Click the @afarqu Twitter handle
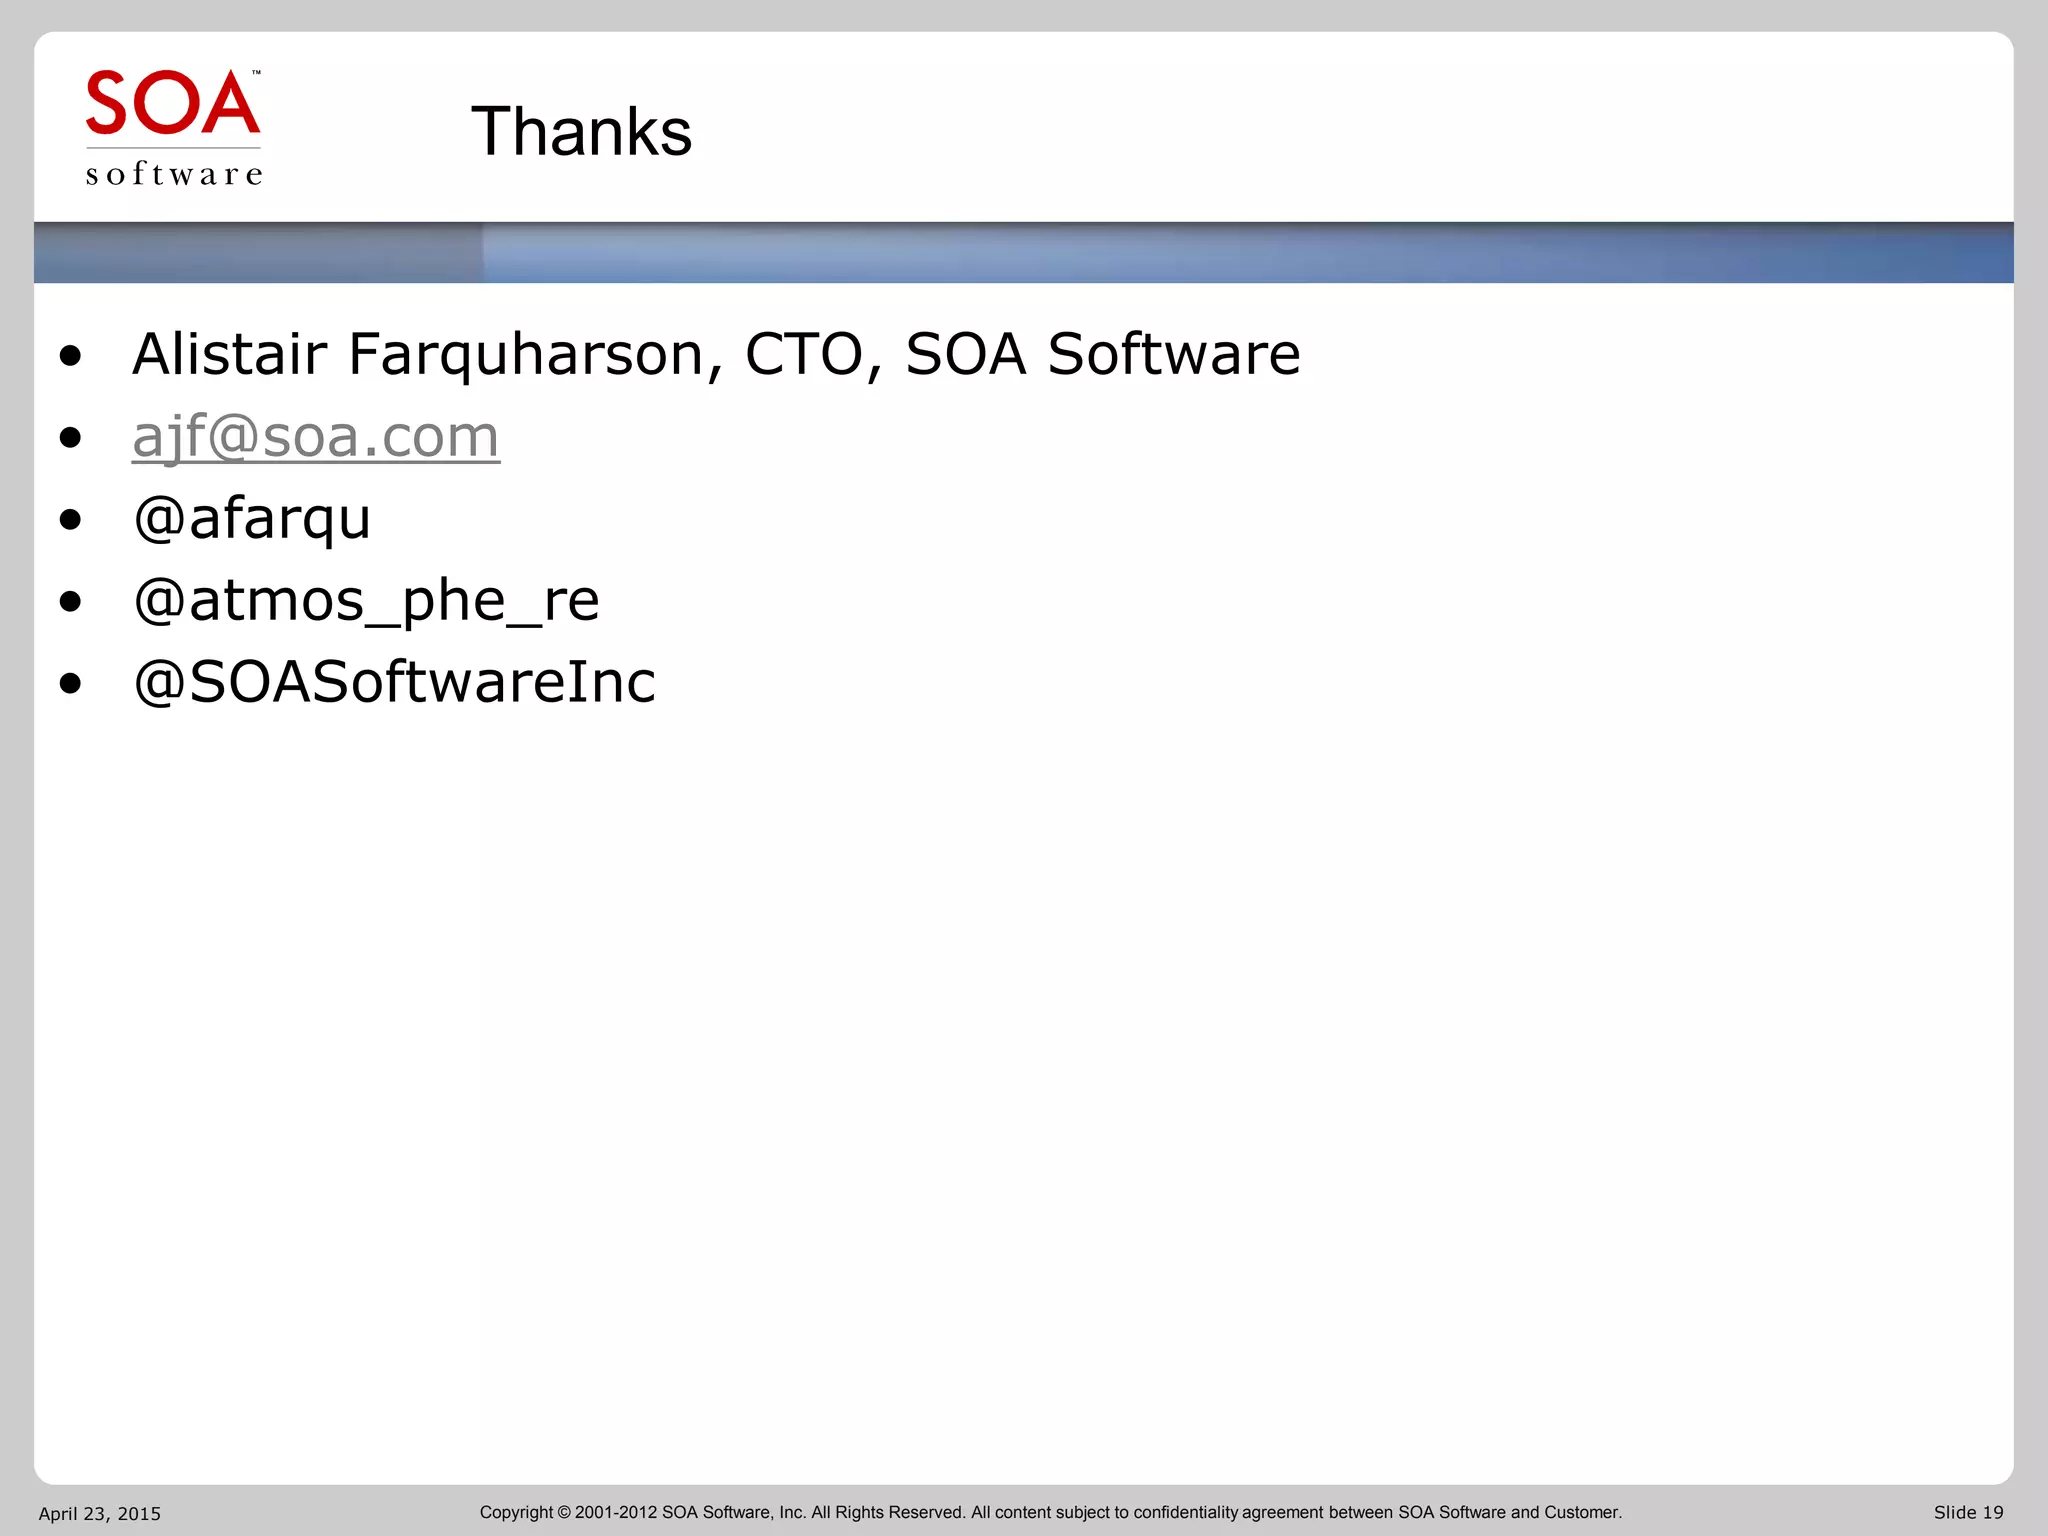2048x1536 pixels. (x=252, y=519)
